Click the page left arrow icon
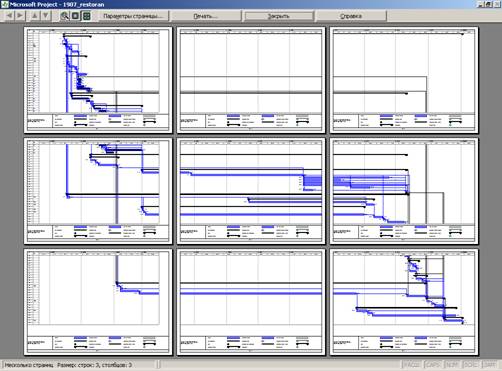Image resolution: width=502 pixels, height=371 pixels. pos(10,16)
